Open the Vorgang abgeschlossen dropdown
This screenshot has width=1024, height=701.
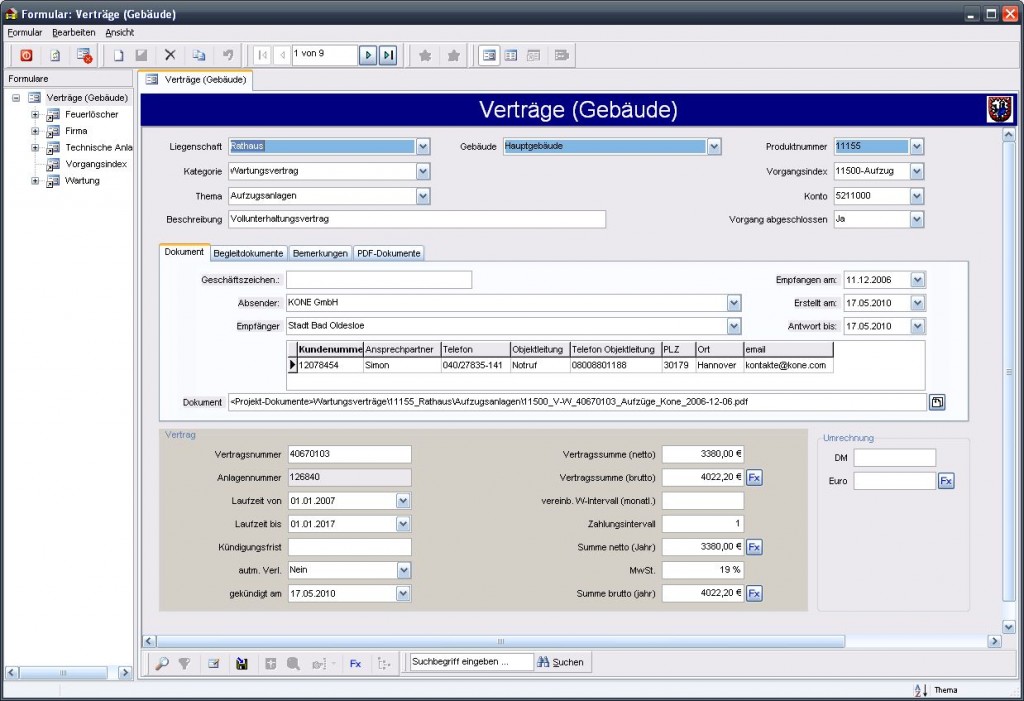pos(916,219)
